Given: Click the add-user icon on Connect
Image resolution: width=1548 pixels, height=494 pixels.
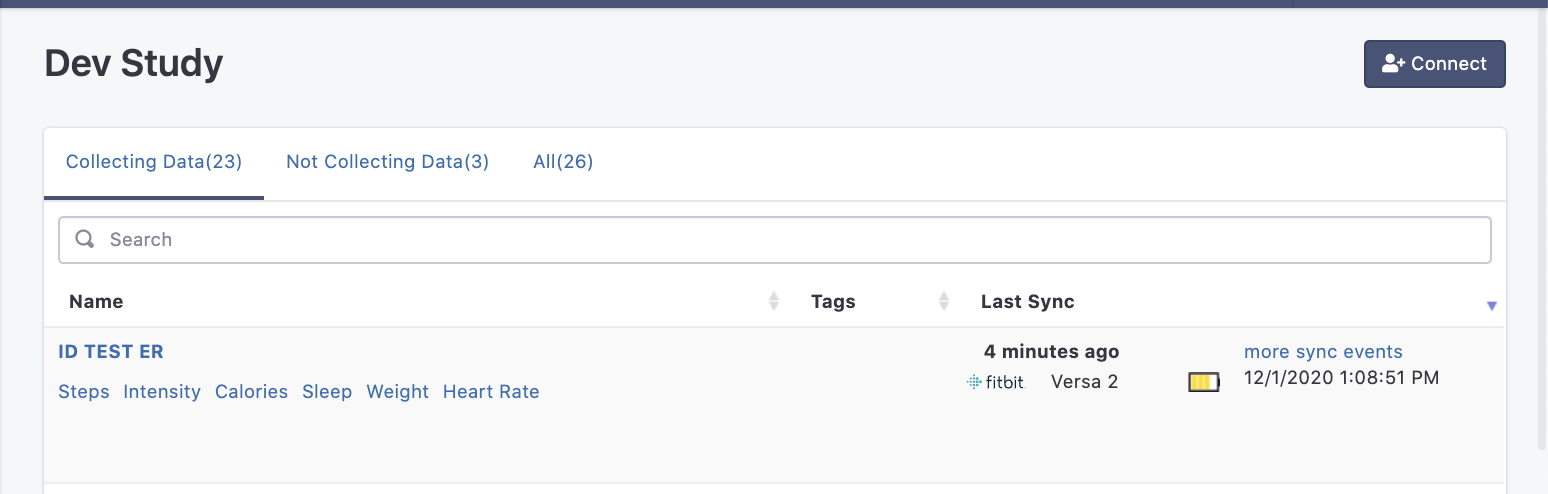Looking at the screenshot, I should [x=1394, y=64].
